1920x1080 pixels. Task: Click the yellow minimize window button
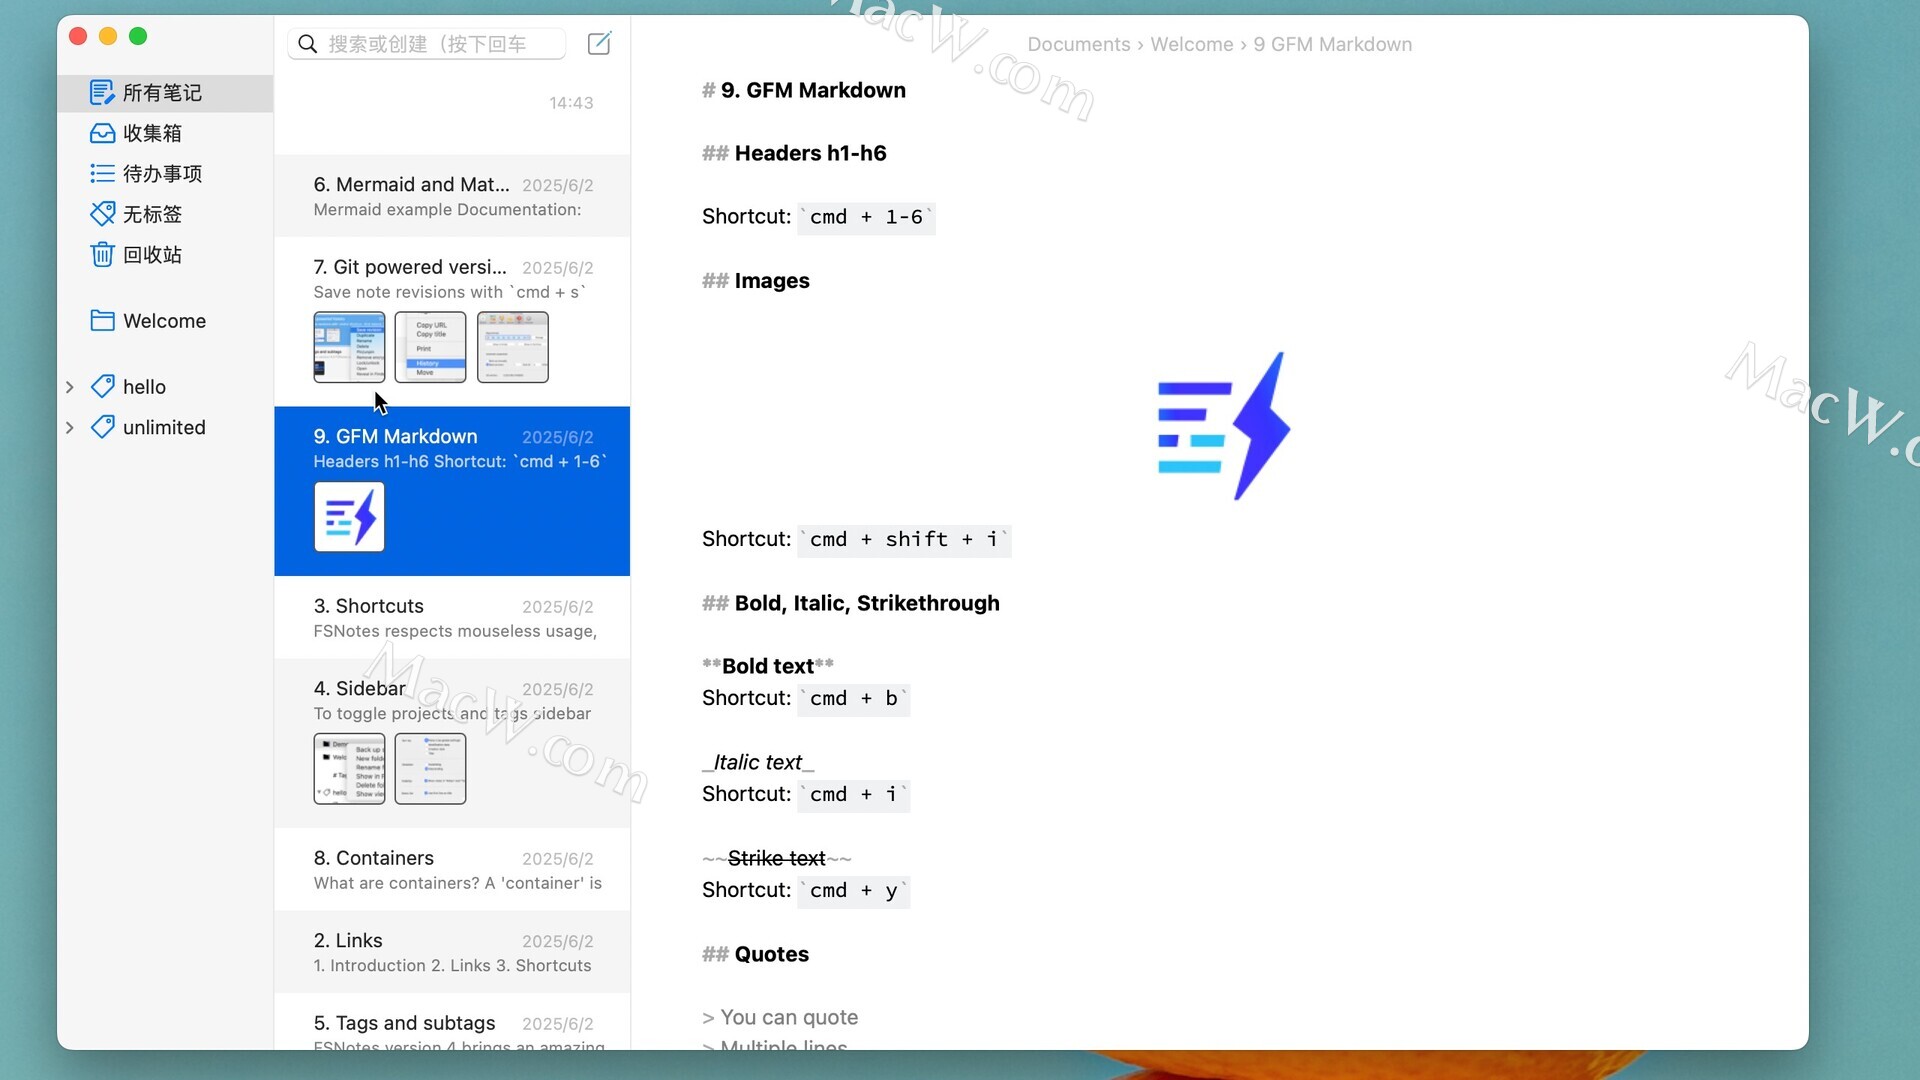coord(108,36)
